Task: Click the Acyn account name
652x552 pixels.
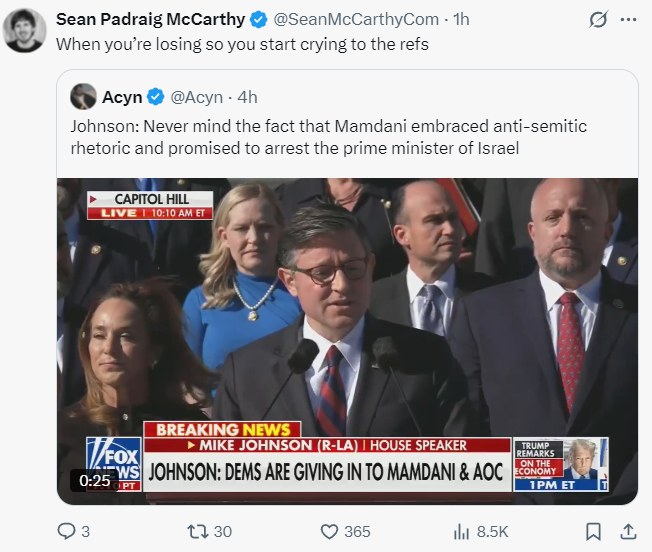Action: [122, 97]
